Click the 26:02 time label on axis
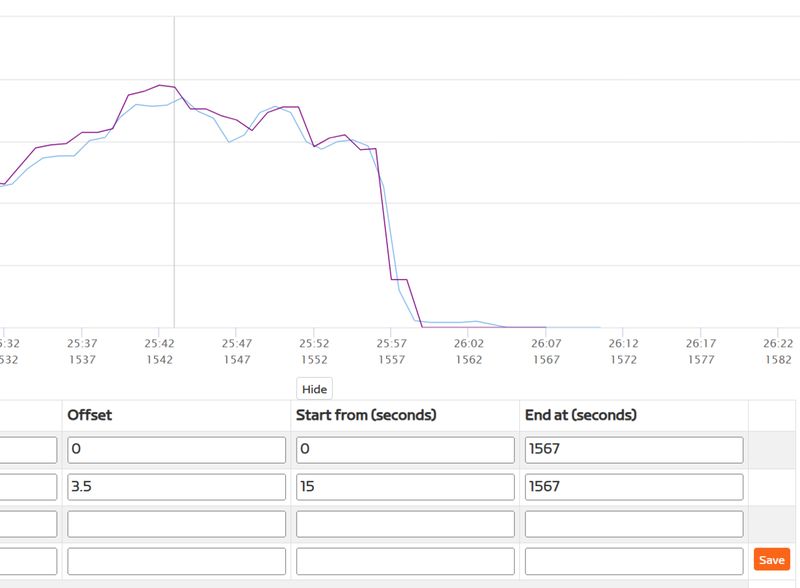This screenshot has width=800, height=588. 469,342
